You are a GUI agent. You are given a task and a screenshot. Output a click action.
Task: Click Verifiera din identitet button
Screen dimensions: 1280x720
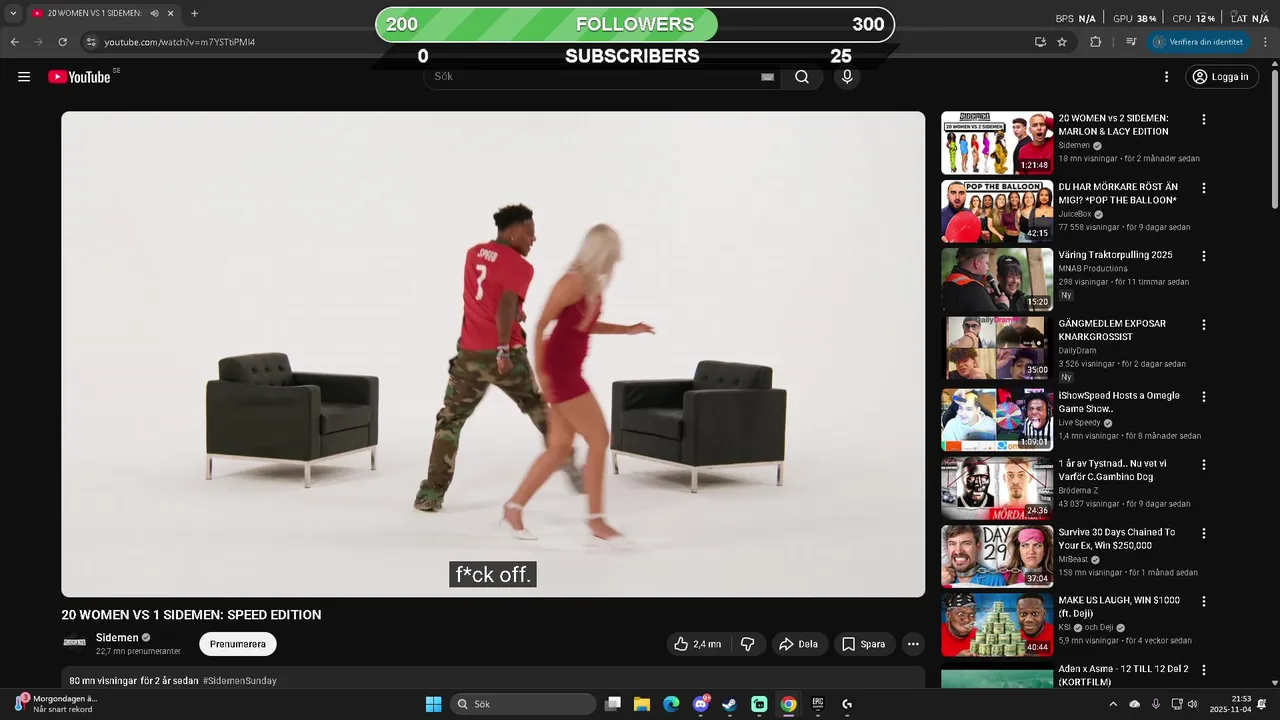coord(1199,42)
